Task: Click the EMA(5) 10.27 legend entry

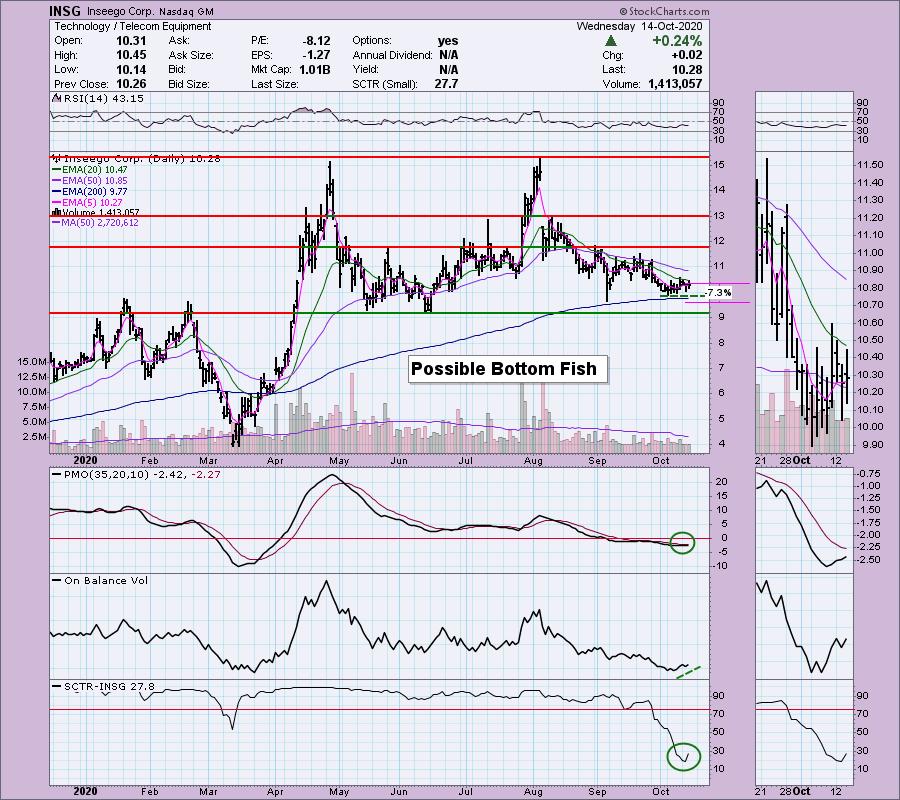Action: (x=93, y=202)
